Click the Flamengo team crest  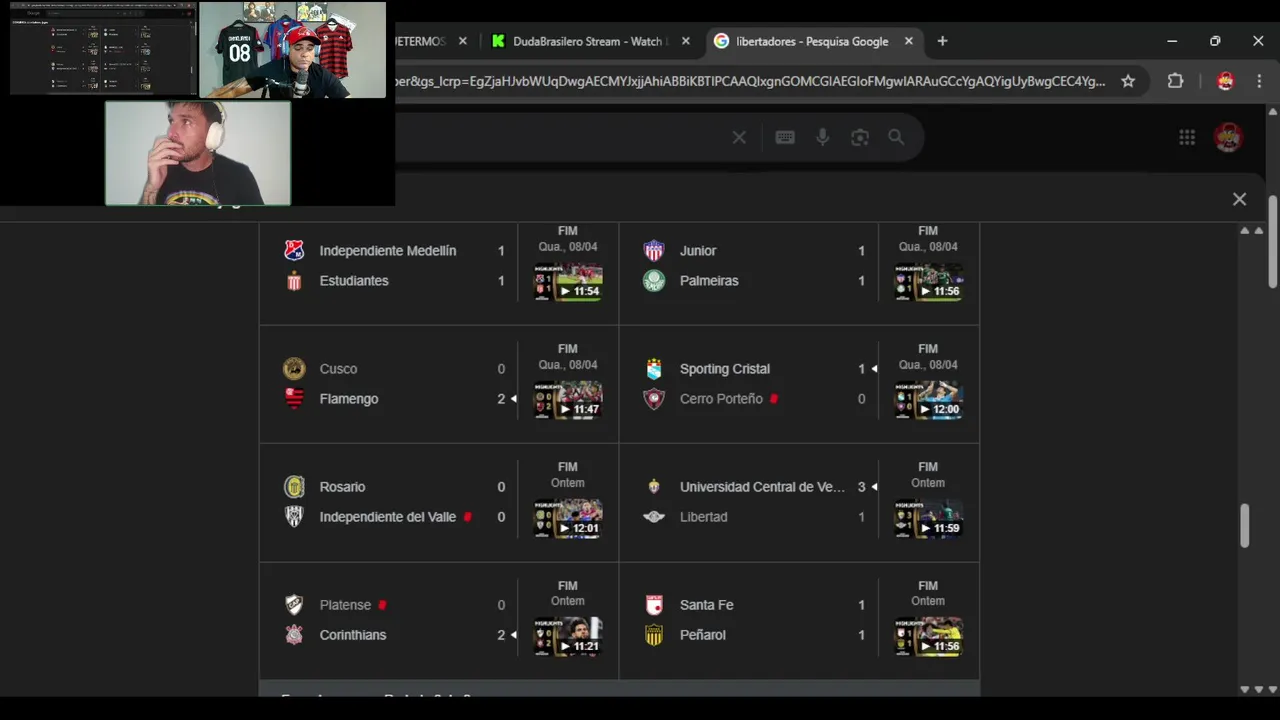coord(294,399)
